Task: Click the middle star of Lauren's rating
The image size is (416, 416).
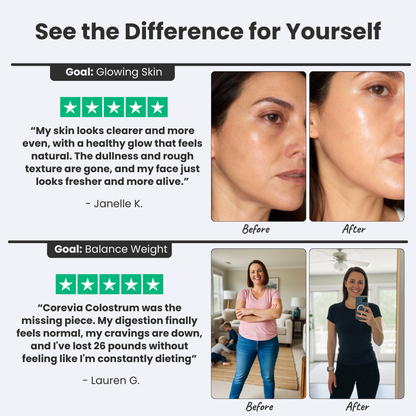Action: tap(109, 284)
